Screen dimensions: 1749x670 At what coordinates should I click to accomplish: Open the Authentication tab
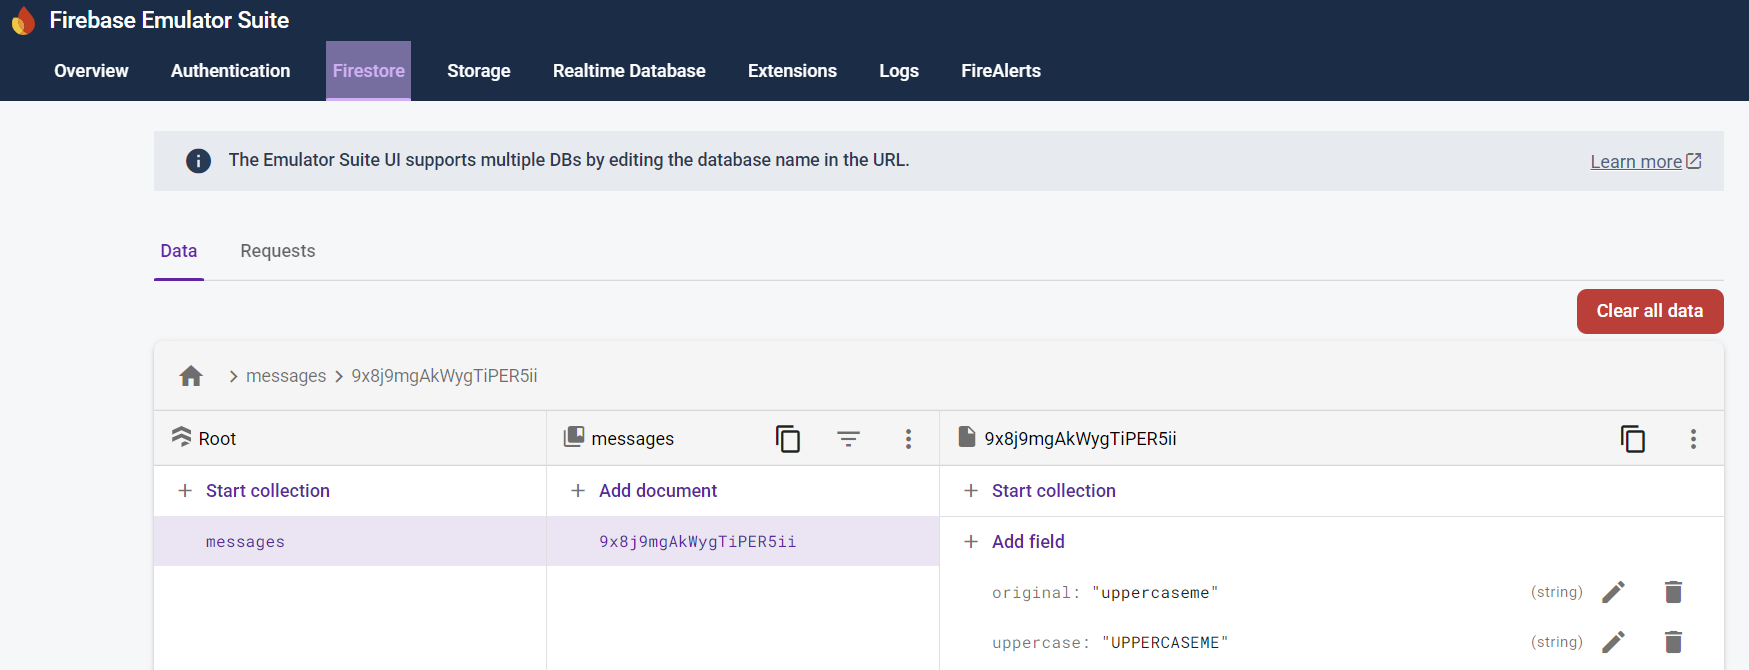(x=230, y=71)
